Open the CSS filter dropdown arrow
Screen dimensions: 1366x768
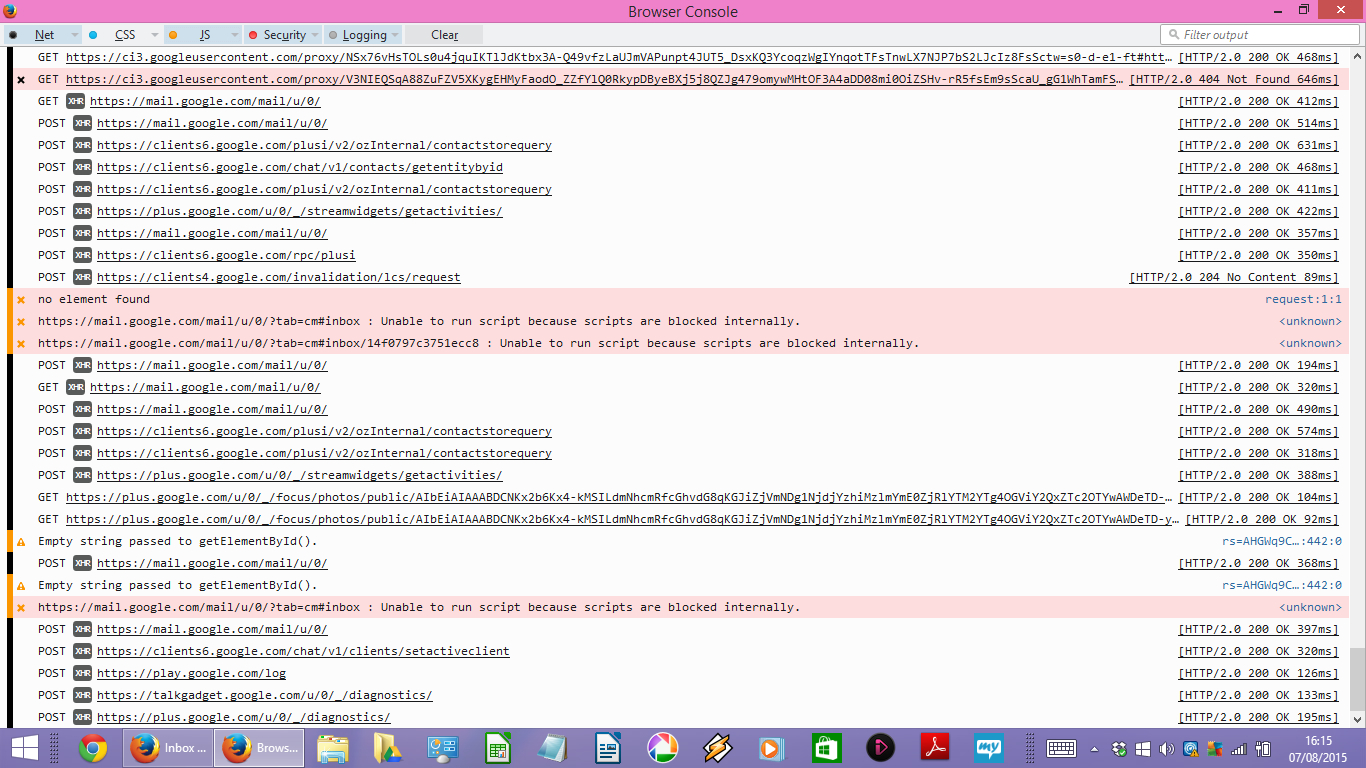pyautogui.click(x=155, y=35)
